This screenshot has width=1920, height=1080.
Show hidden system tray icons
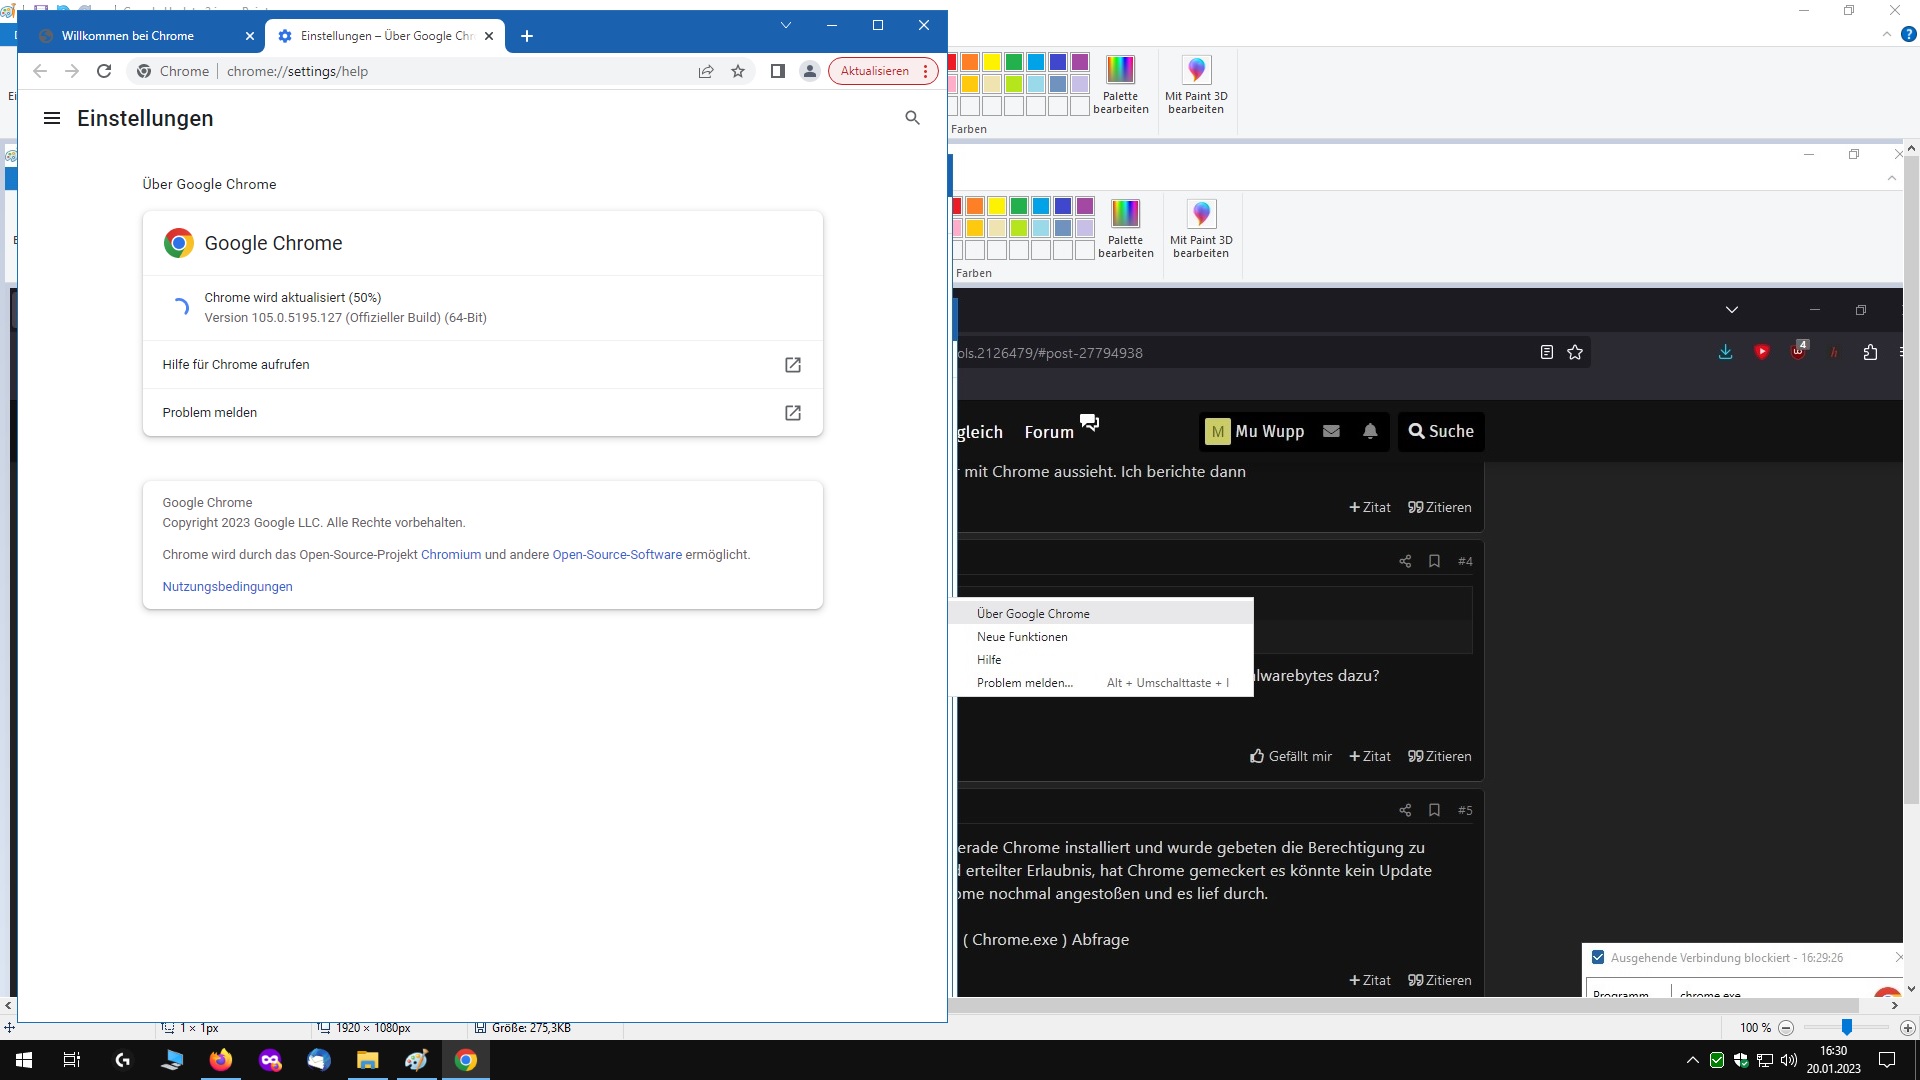point(1692,1060)
